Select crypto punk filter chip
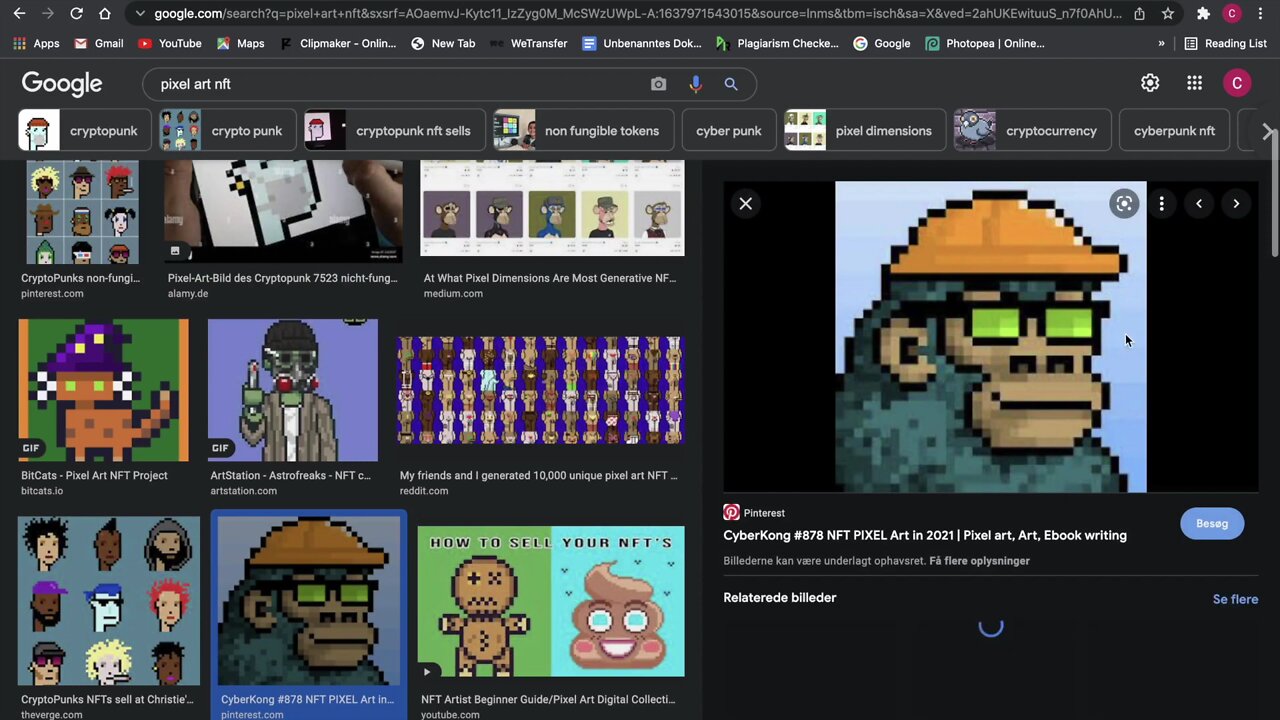The height and width of the screenshot is (720, 1280). pyautogui.click(x=228, y=130)
